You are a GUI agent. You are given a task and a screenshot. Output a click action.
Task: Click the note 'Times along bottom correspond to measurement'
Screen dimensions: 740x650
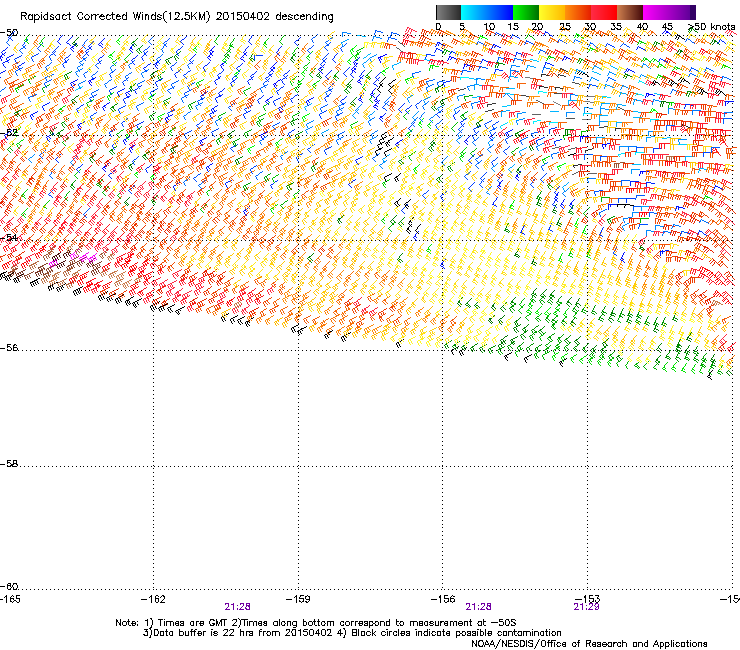355,623
